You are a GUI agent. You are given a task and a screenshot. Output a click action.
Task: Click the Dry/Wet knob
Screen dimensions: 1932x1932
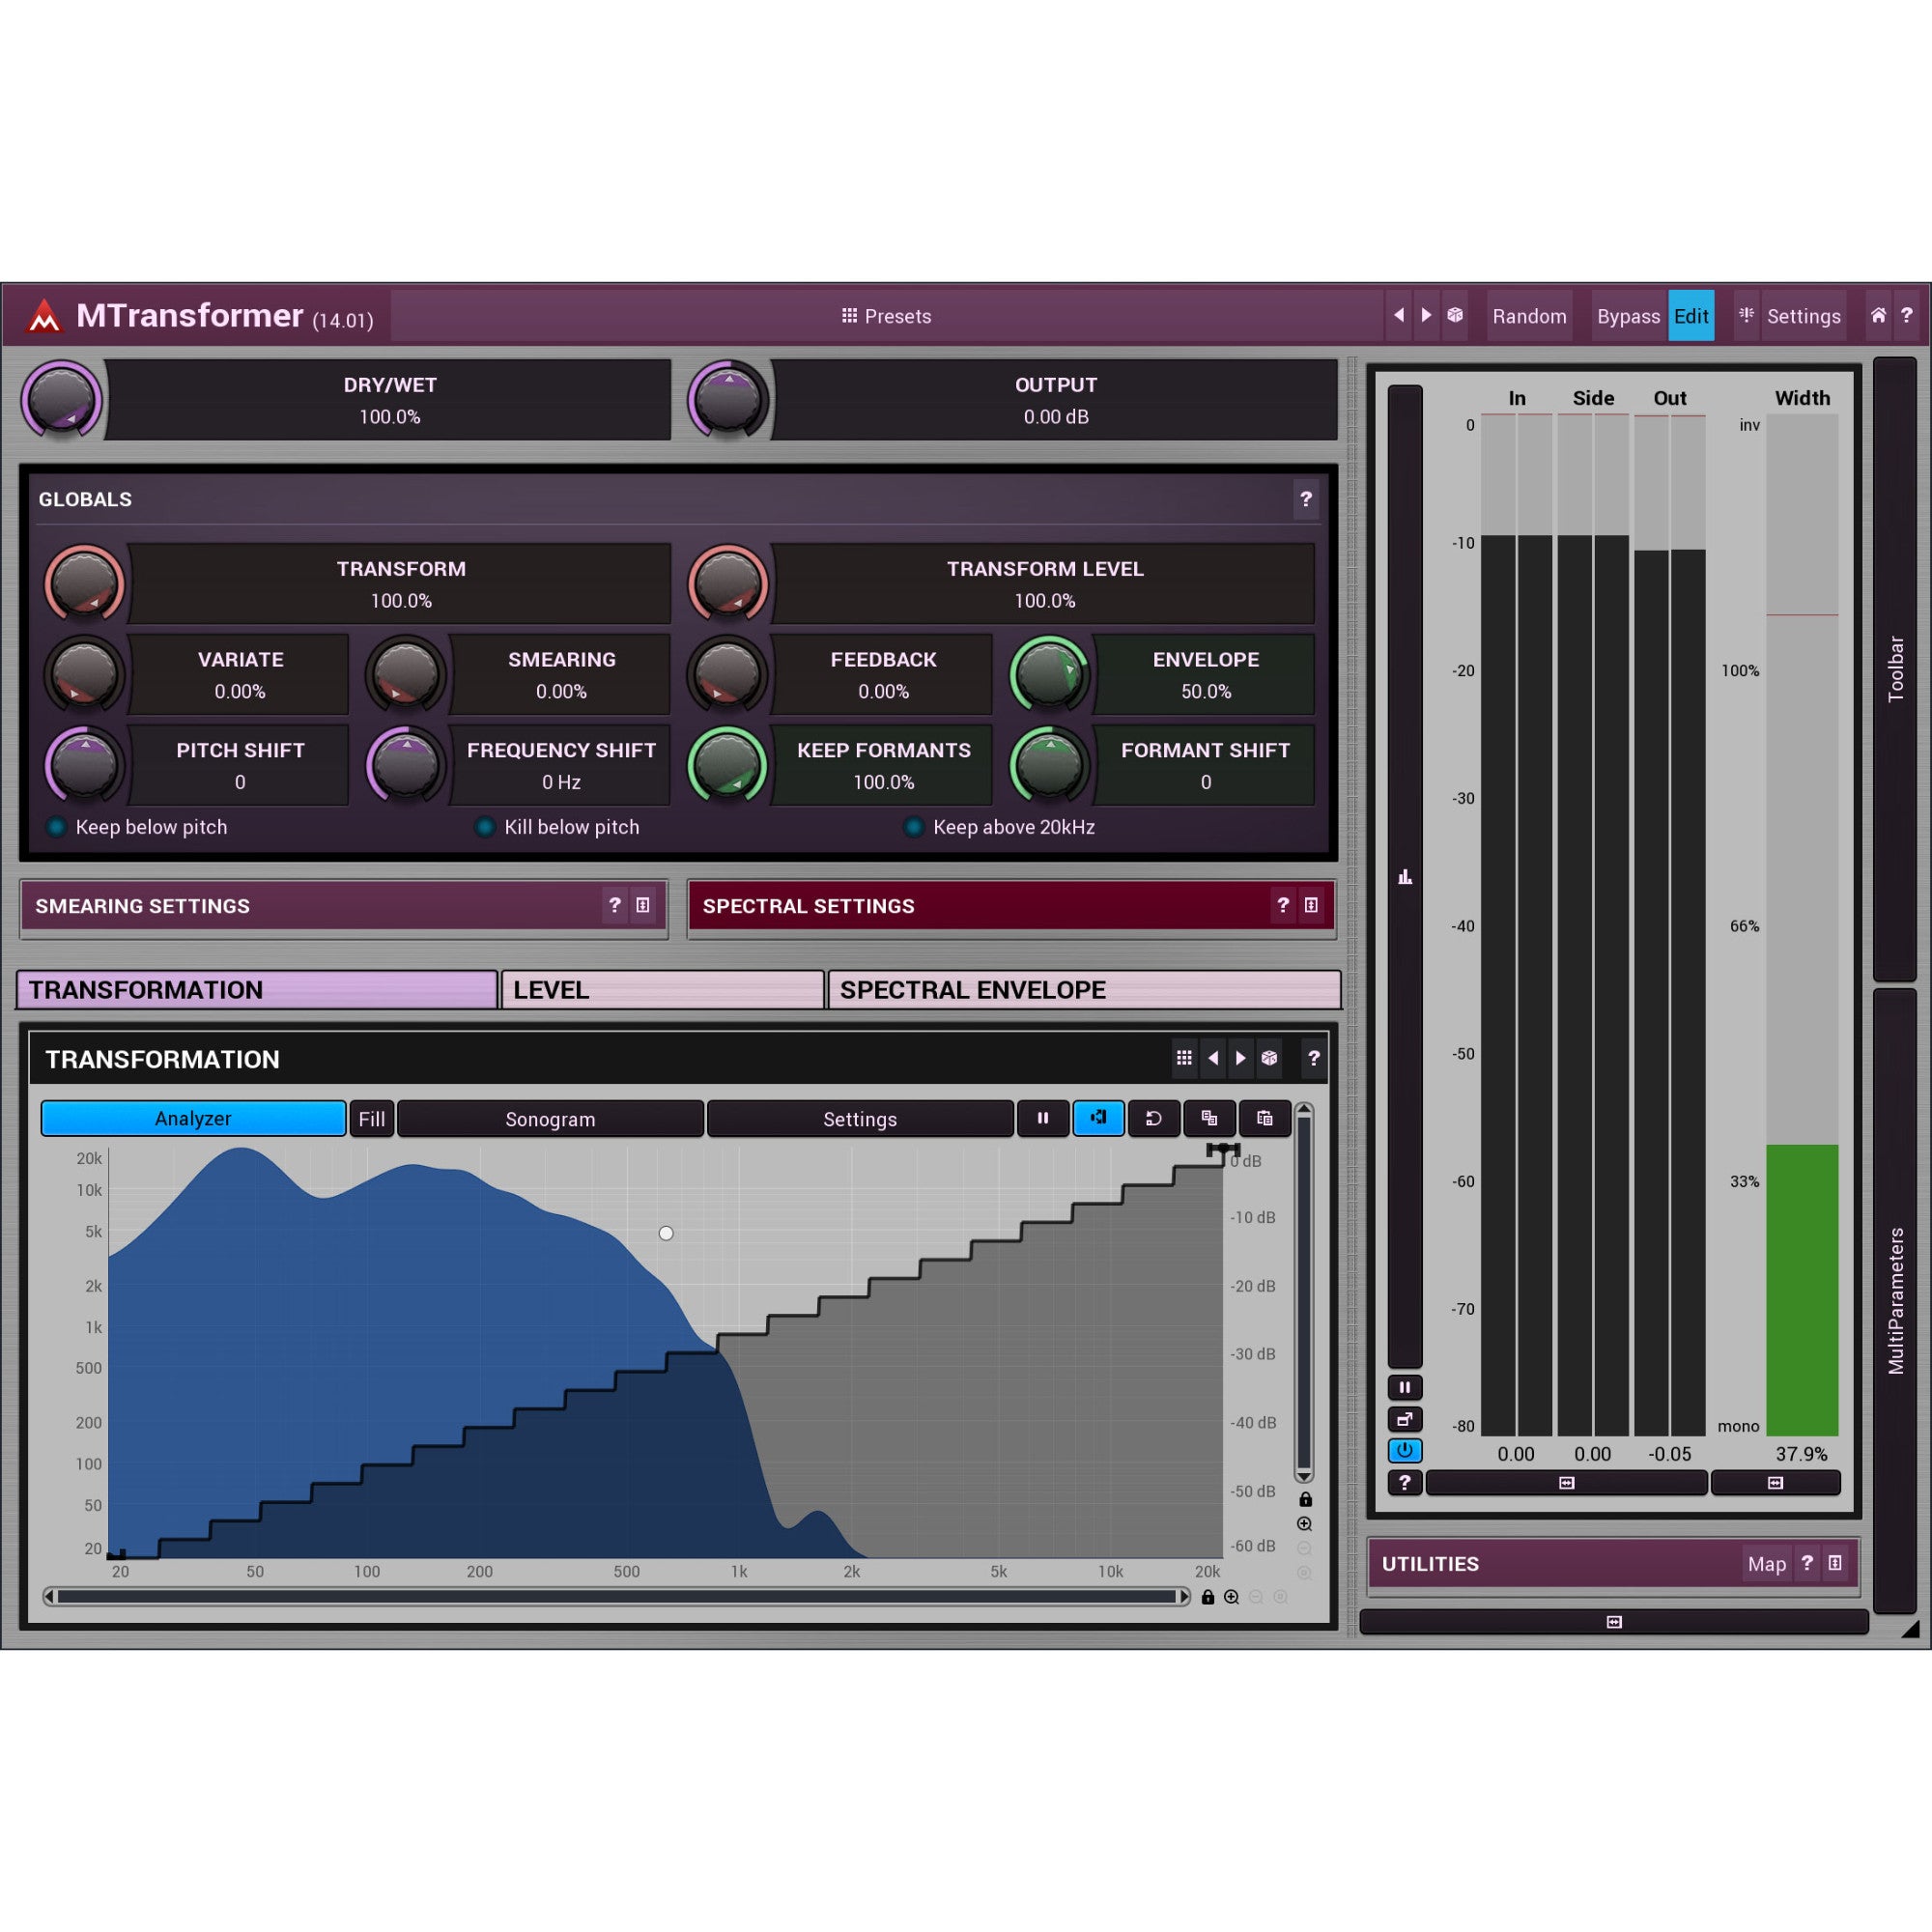tap(62, 399)
